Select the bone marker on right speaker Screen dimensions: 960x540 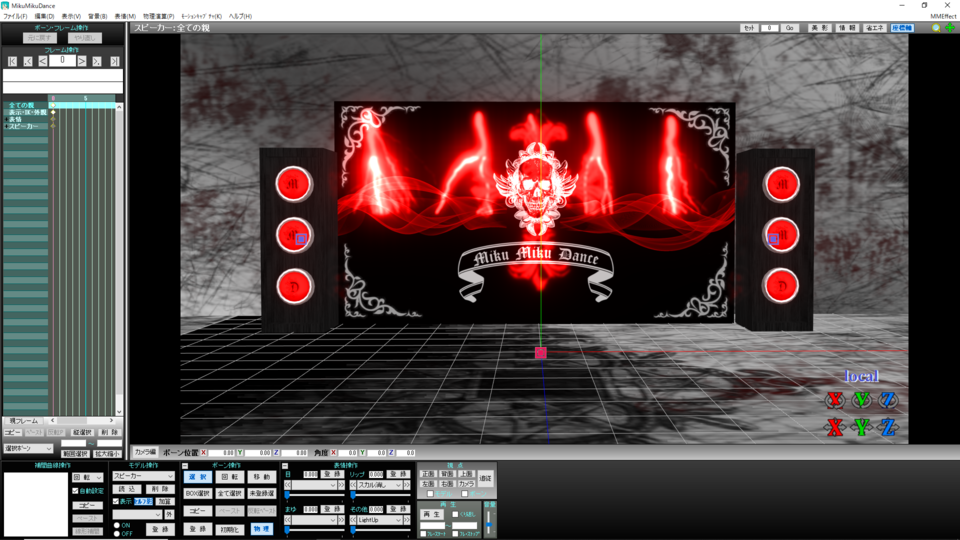(773, 239)
